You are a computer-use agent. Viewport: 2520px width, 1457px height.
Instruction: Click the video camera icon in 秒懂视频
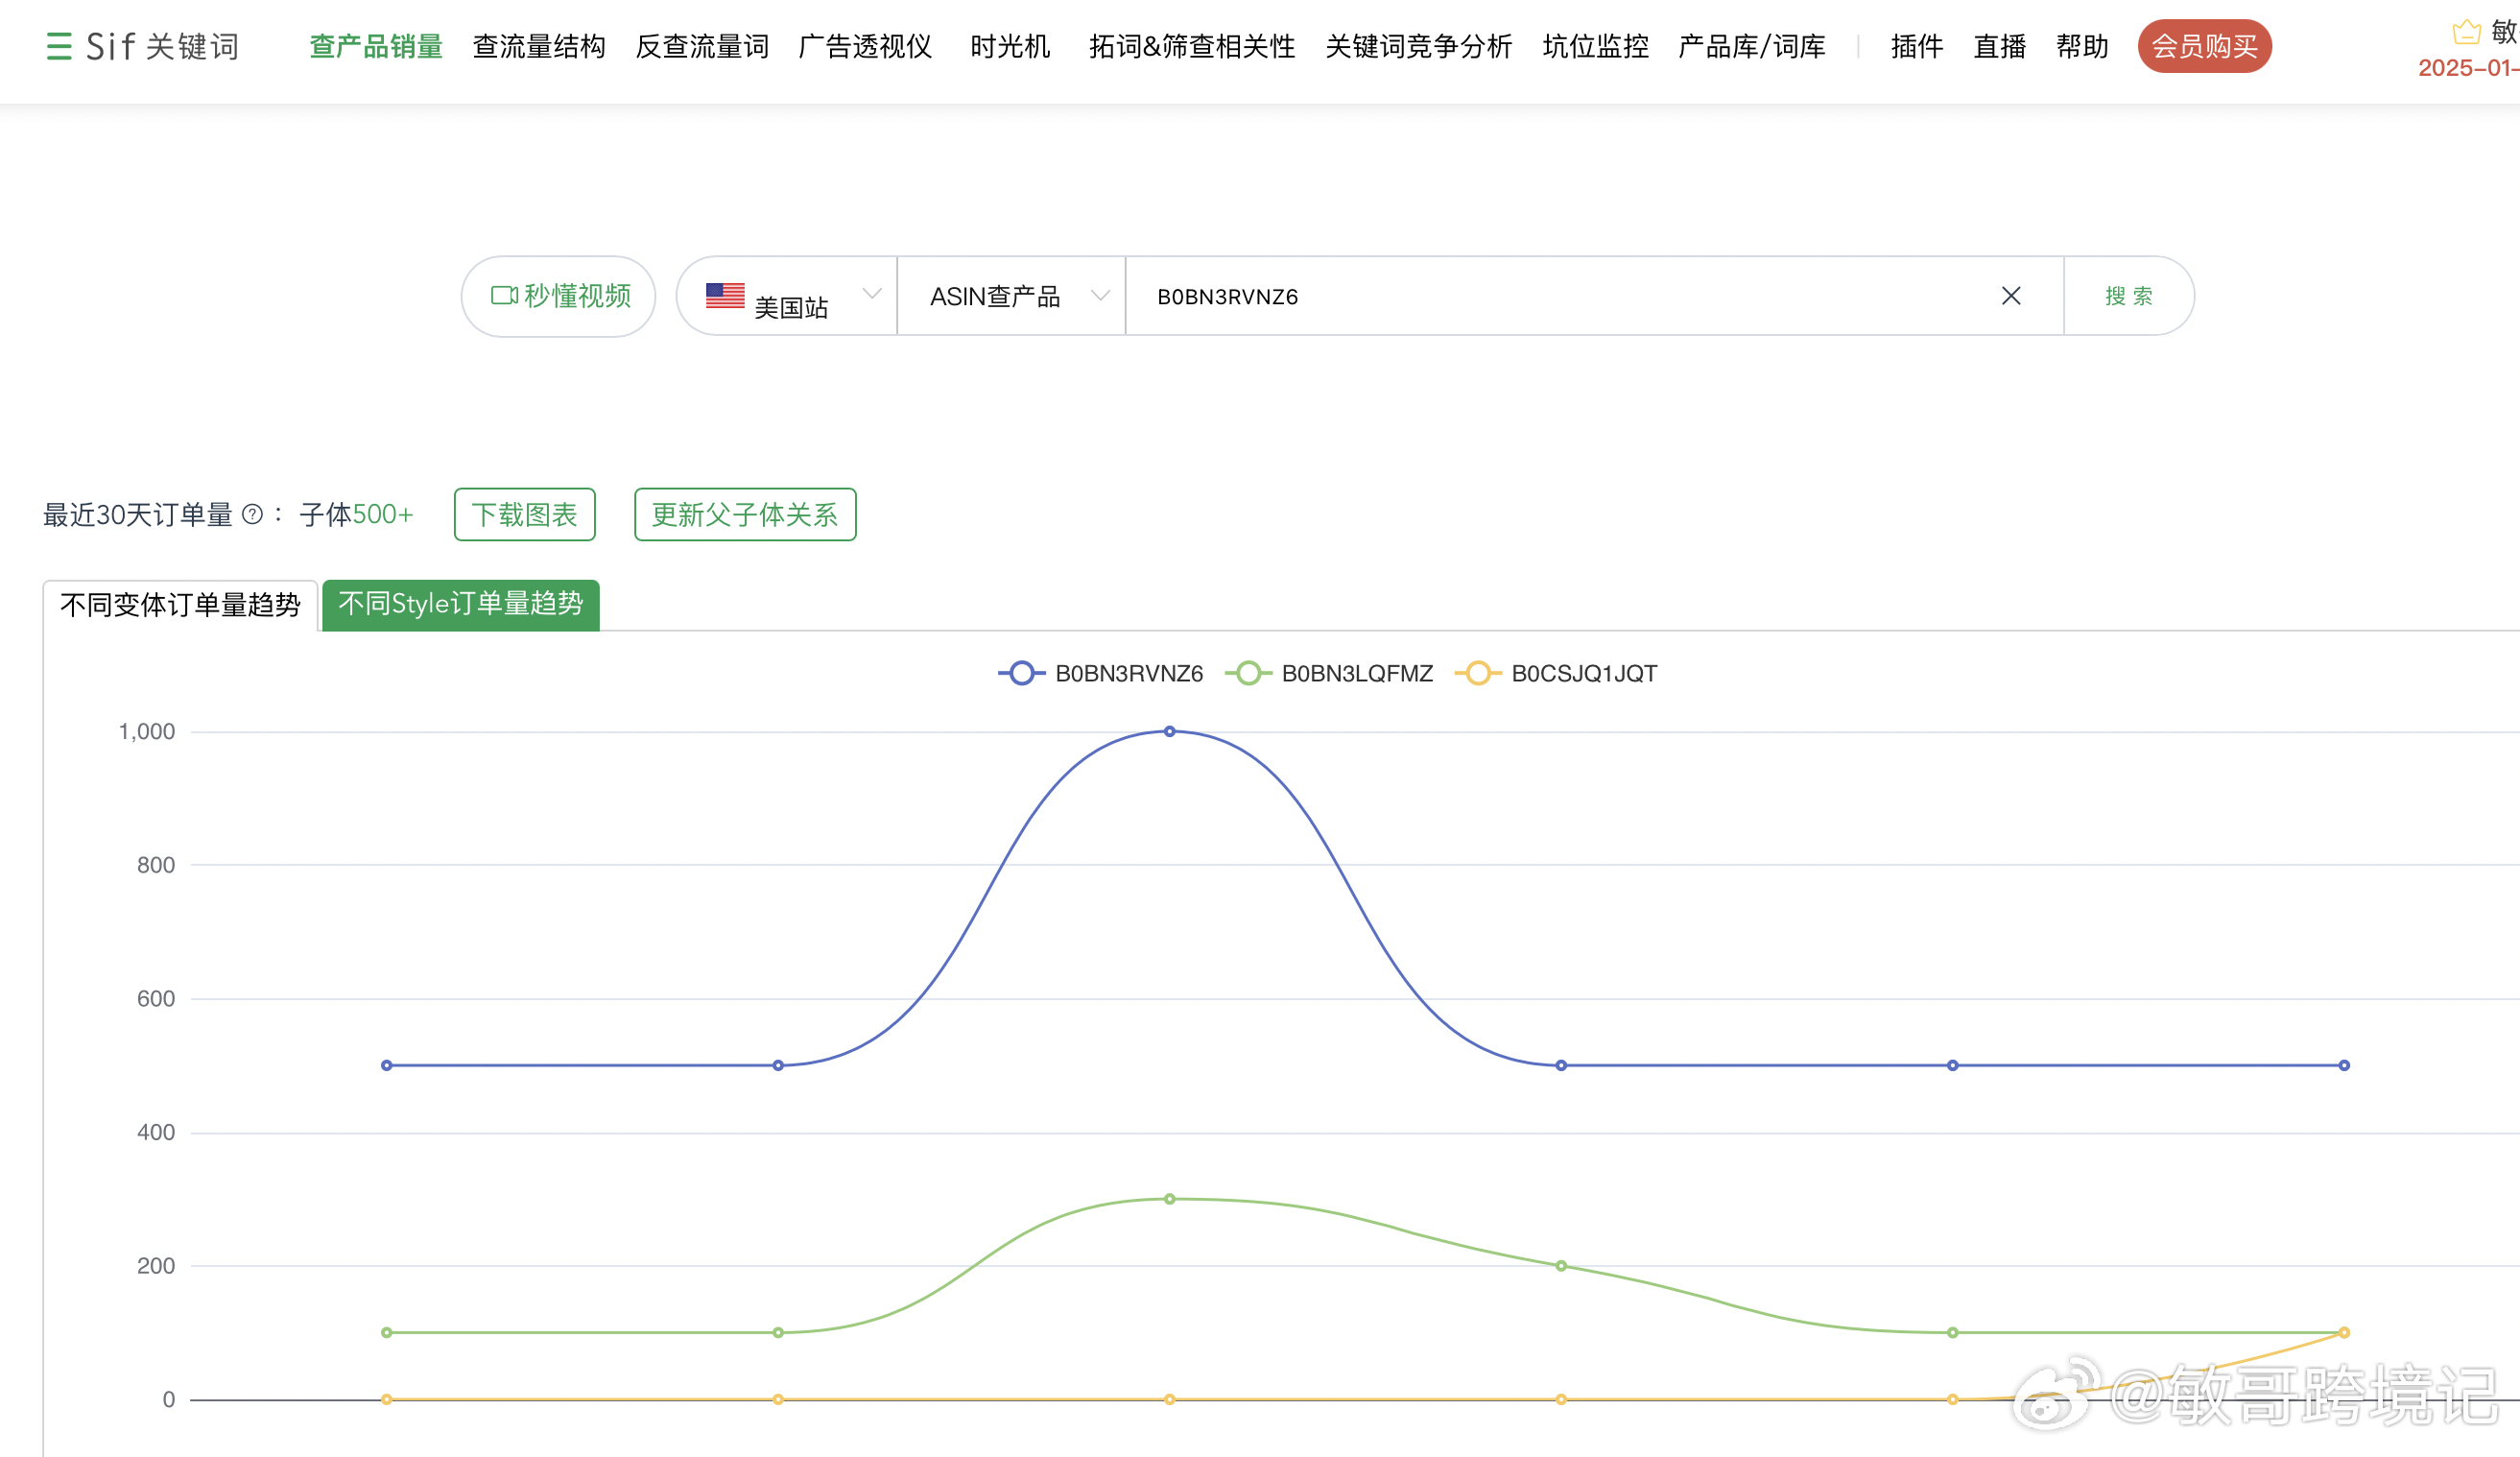pyautogui.click(x=504, y=295)
